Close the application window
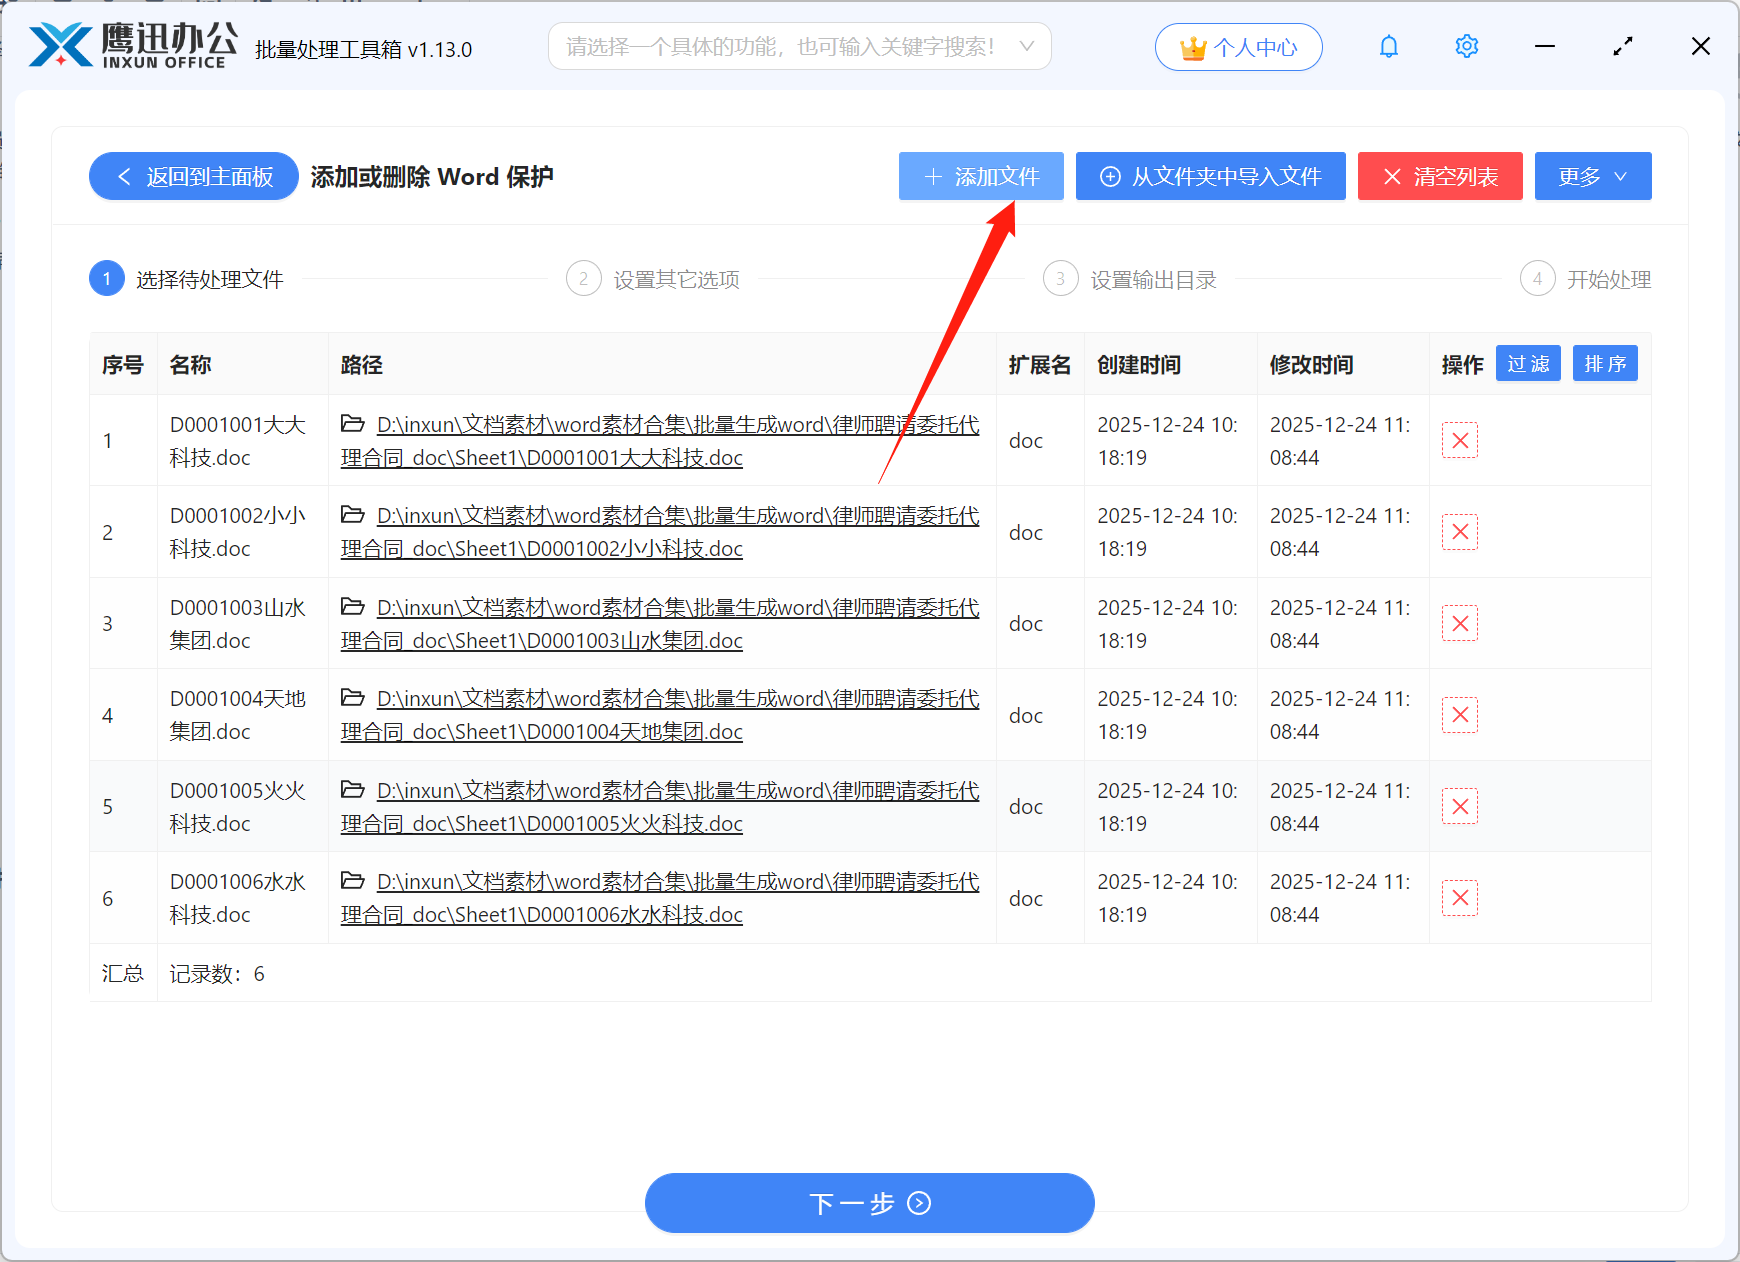This screenshot has width=1740, height=1262. (x=1701, y=47)
